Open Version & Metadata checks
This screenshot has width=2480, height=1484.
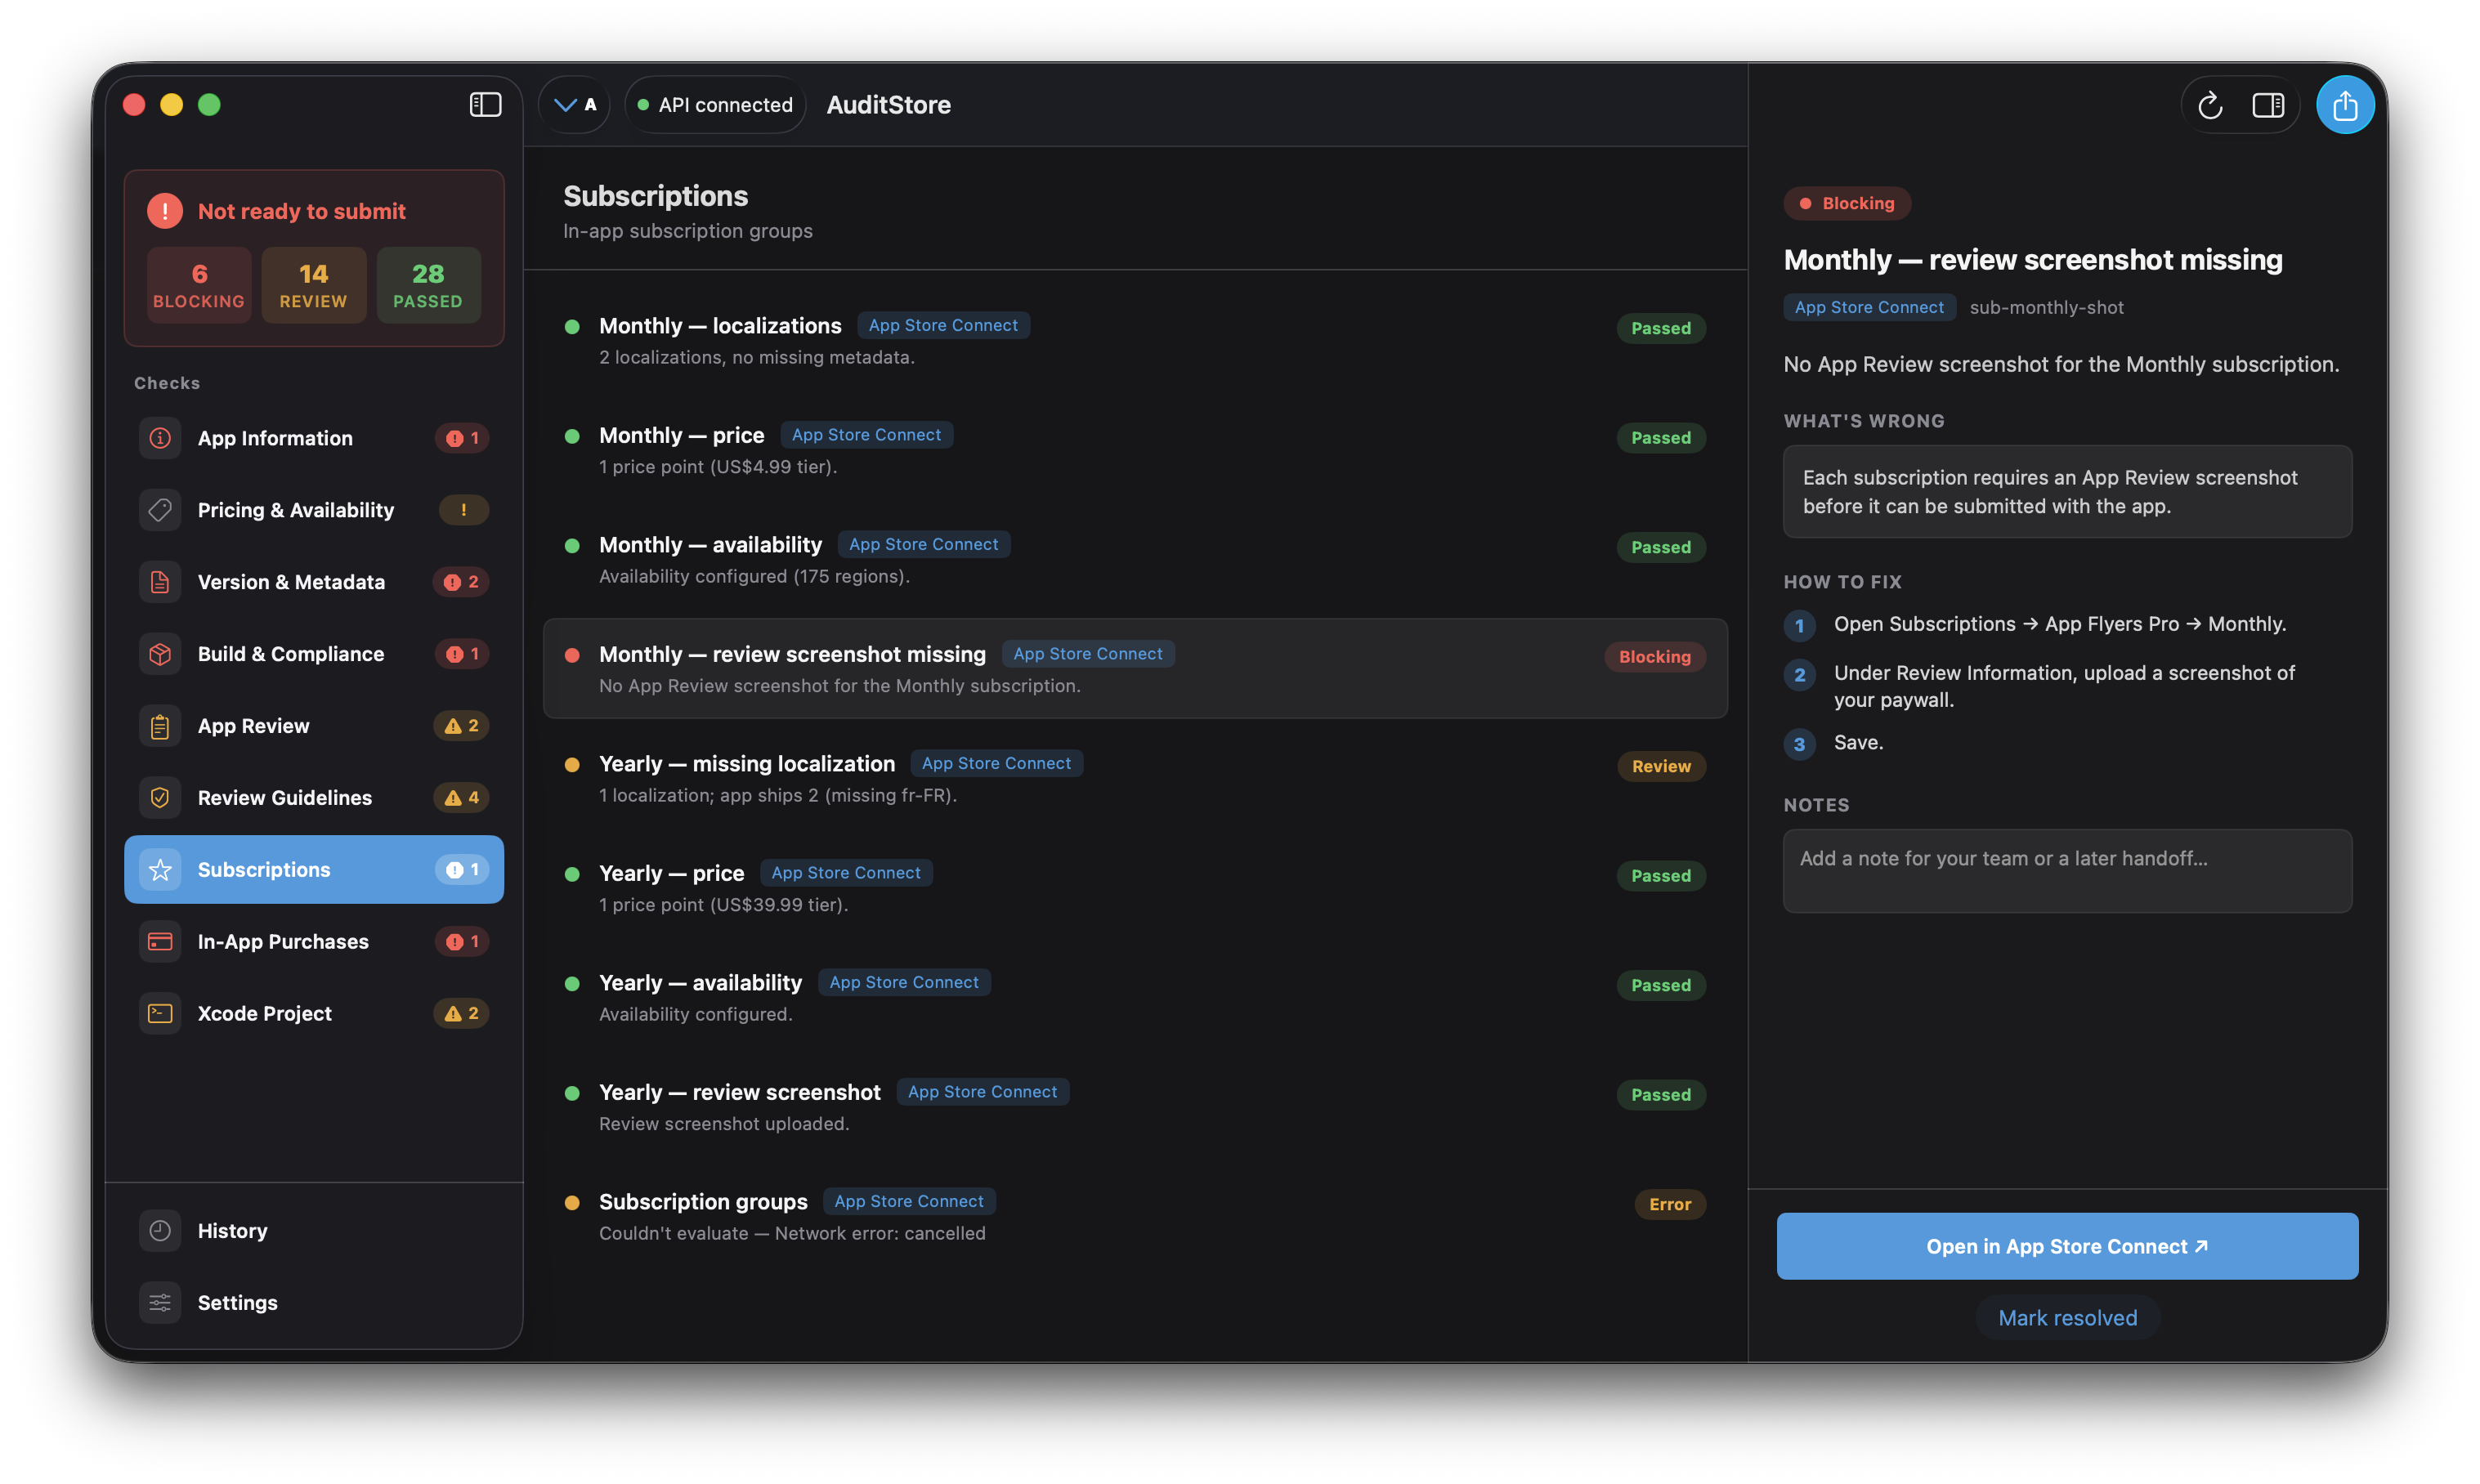pyautogui.click(x=314, y=582)
